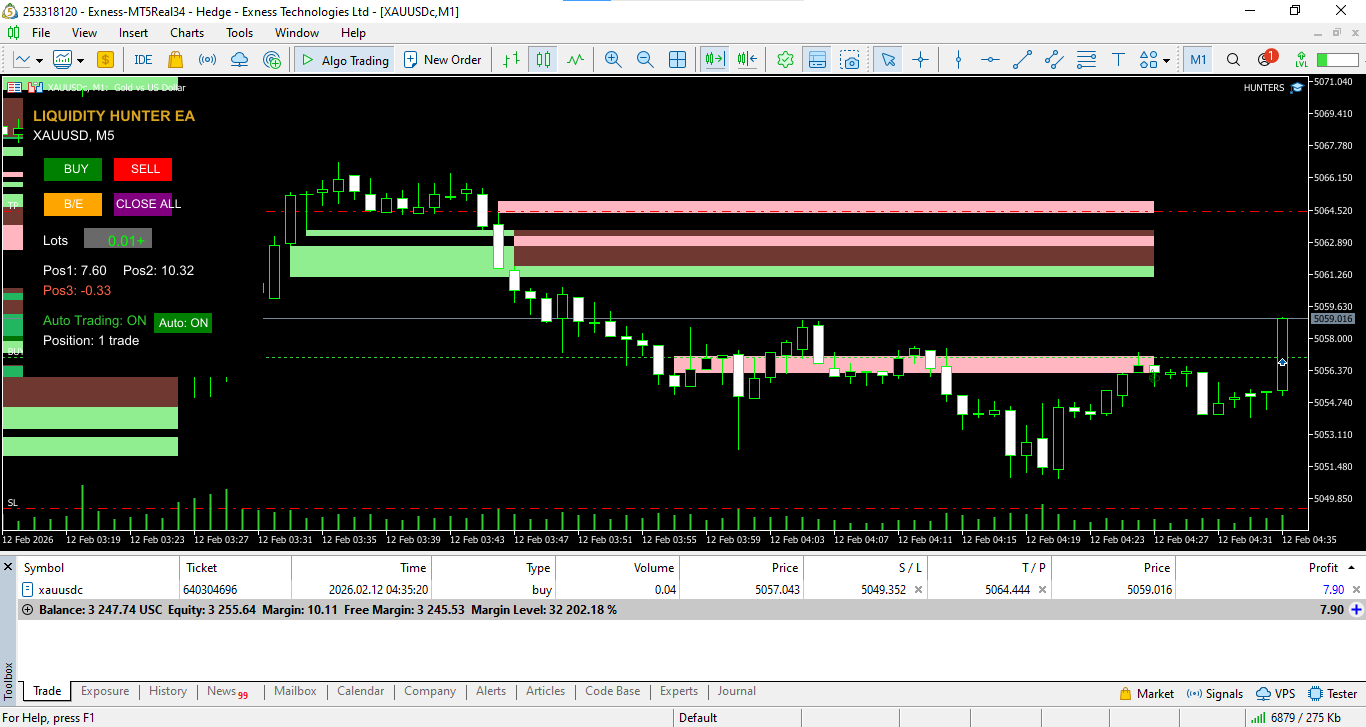Open the shapes objects dropdown arrow
Image resolution: width=1366 pixels, height=727 pixels.
[x=1167, y=60]
